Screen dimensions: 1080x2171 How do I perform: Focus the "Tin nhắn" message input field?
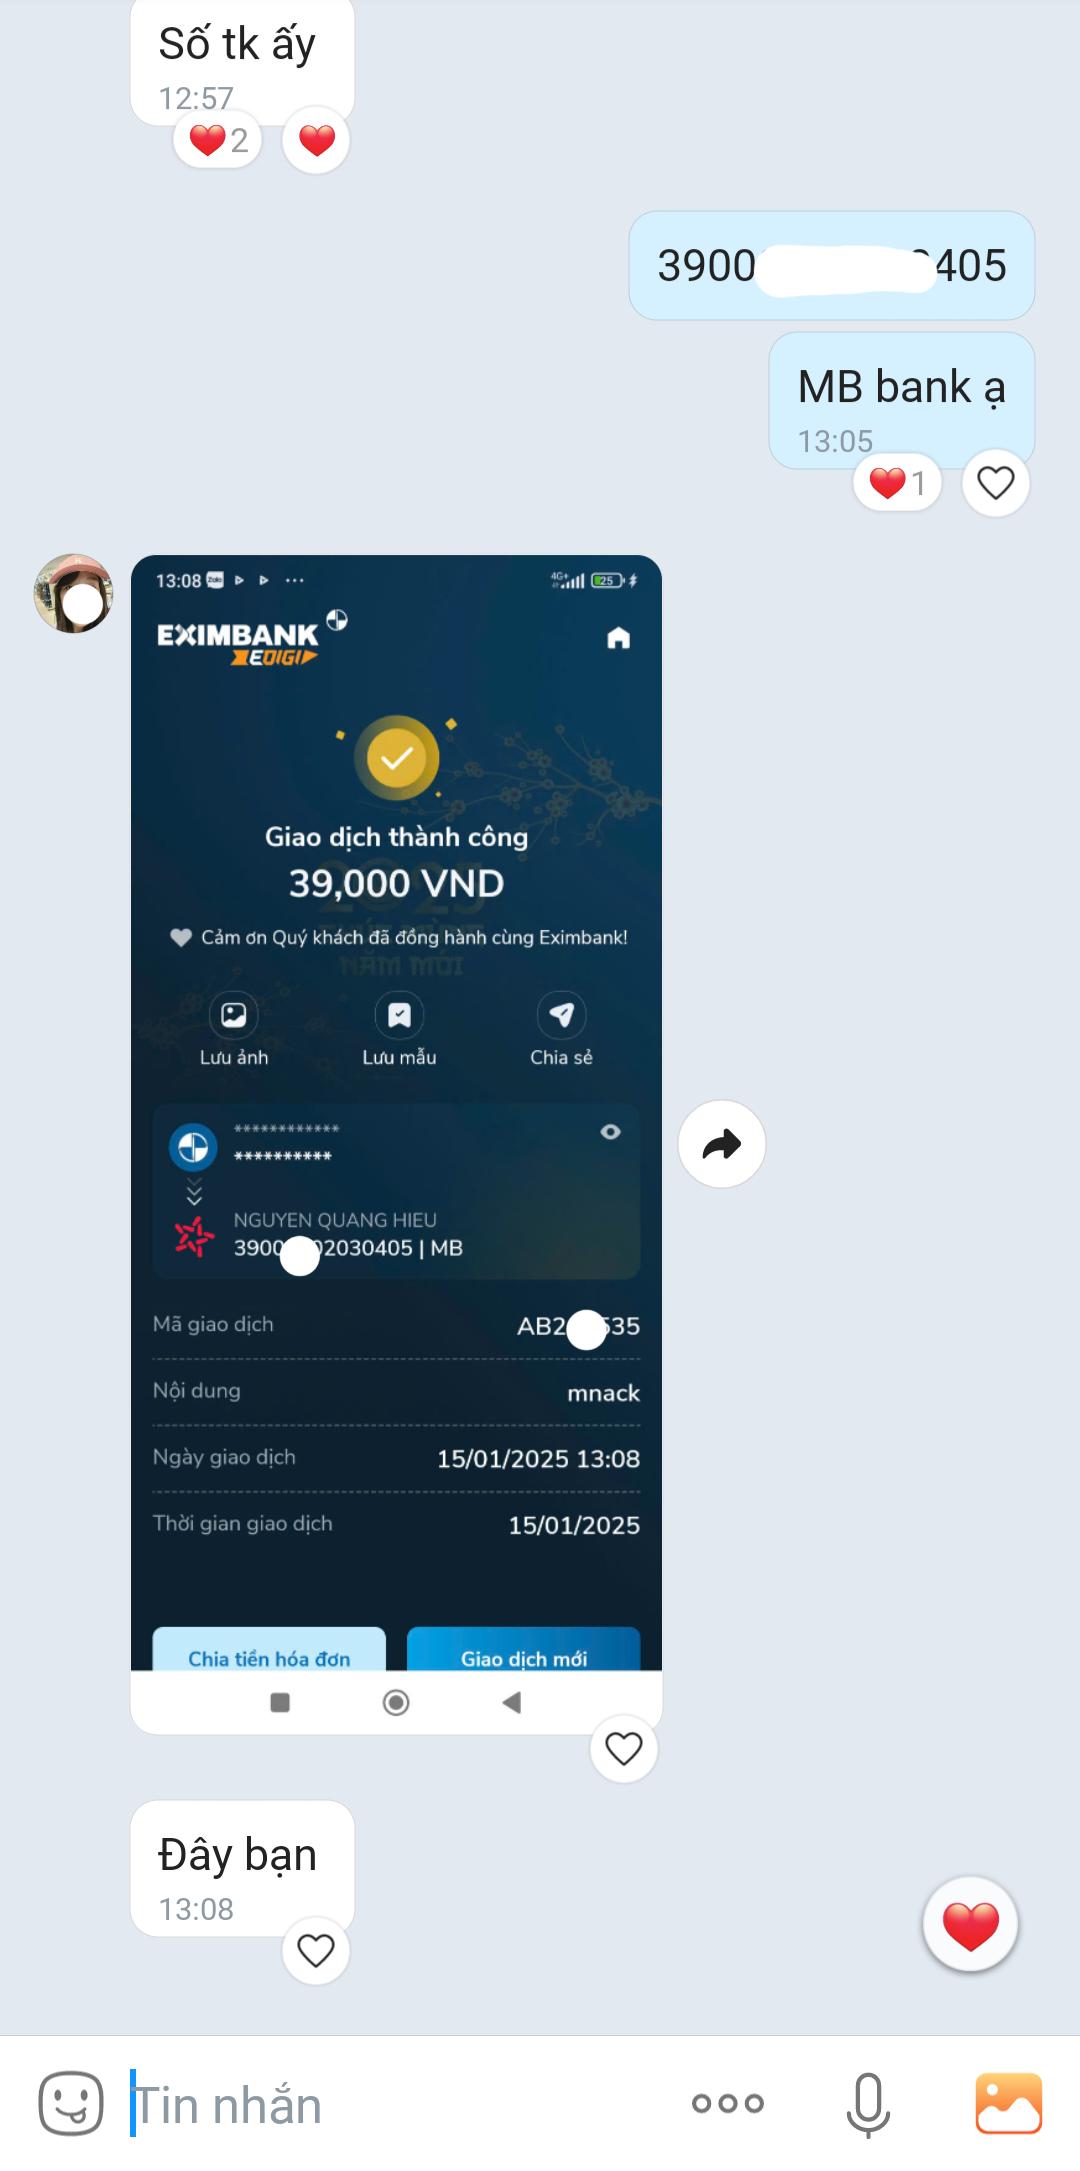point(400,2104)
